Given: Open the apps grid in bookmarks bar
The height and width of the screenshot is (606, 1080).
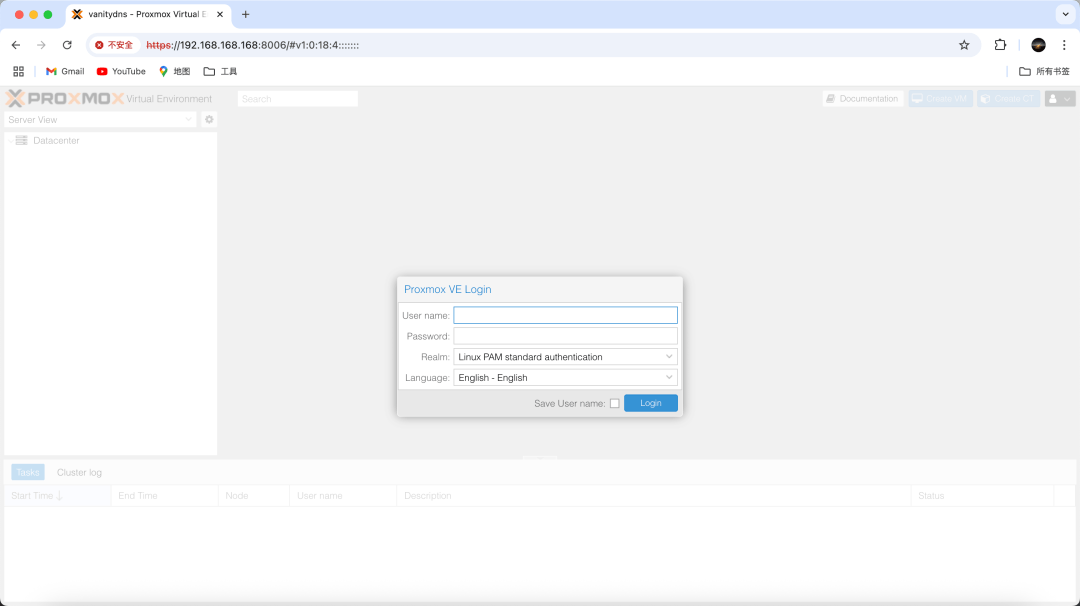Looking at the screenshot, I should (19, 71).
